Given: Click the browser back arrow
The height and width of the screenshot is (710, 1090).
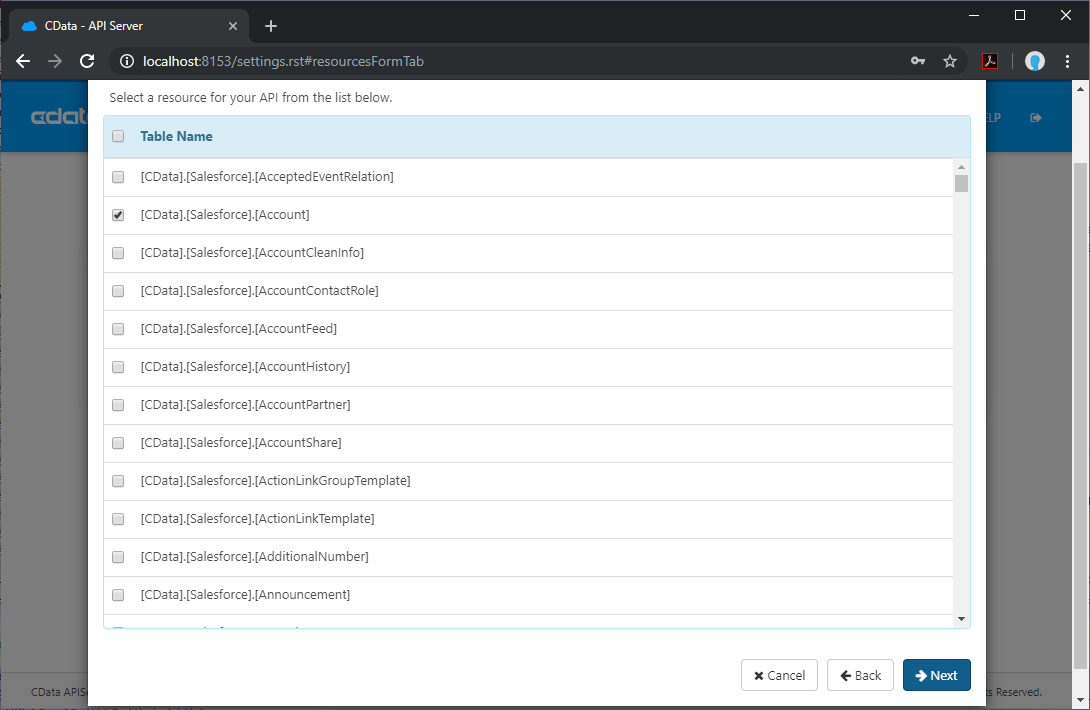Looking at the screenshot, I should 23,61.
